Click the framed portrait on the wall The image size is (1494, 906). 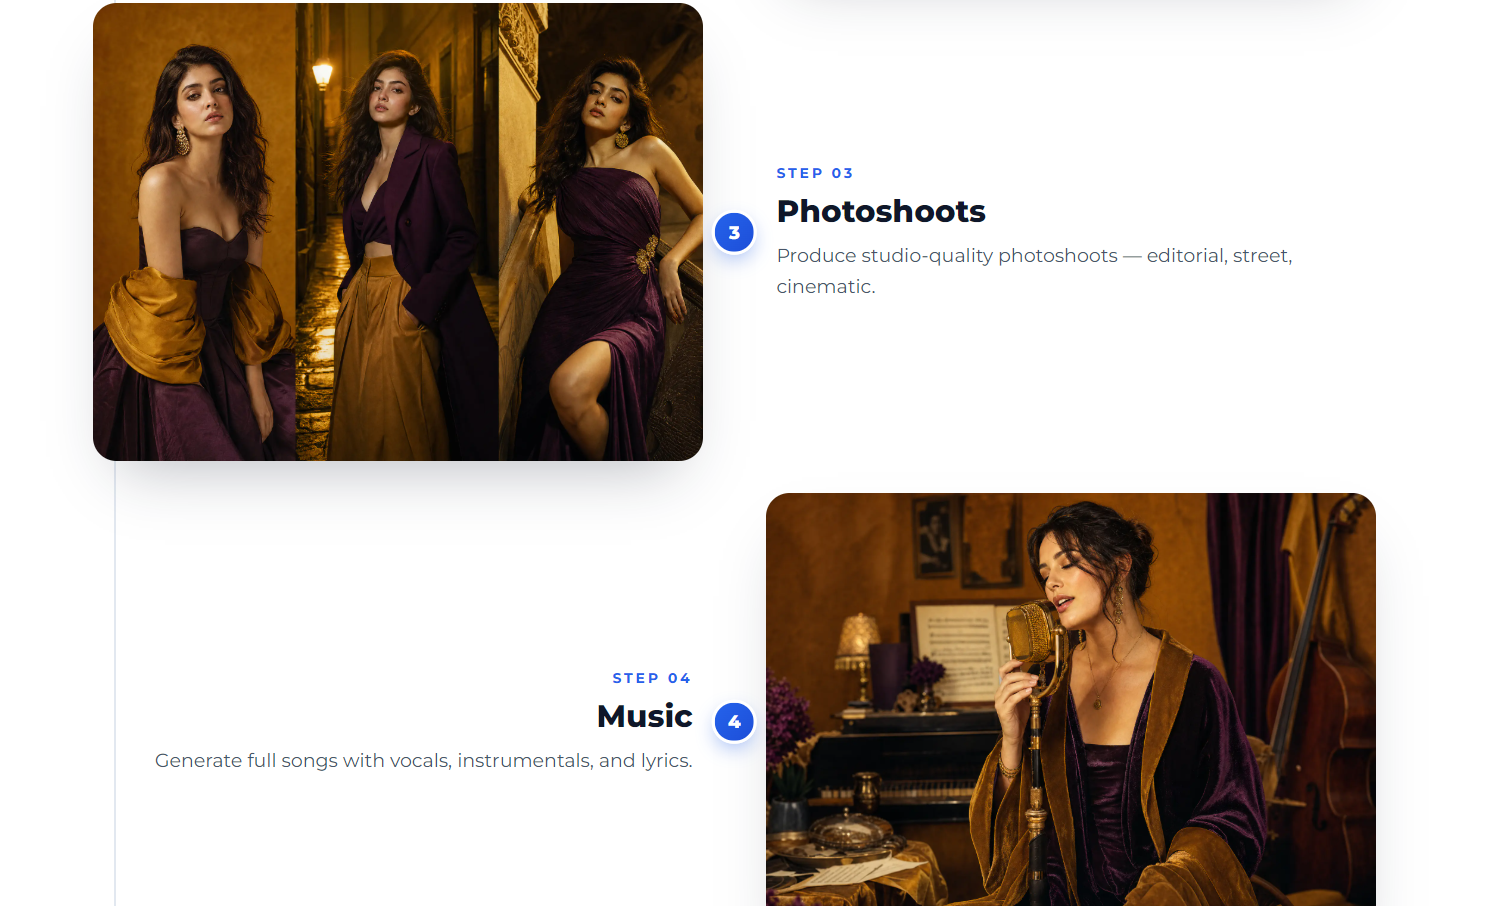pyautogui.click(x=934, y=538)
